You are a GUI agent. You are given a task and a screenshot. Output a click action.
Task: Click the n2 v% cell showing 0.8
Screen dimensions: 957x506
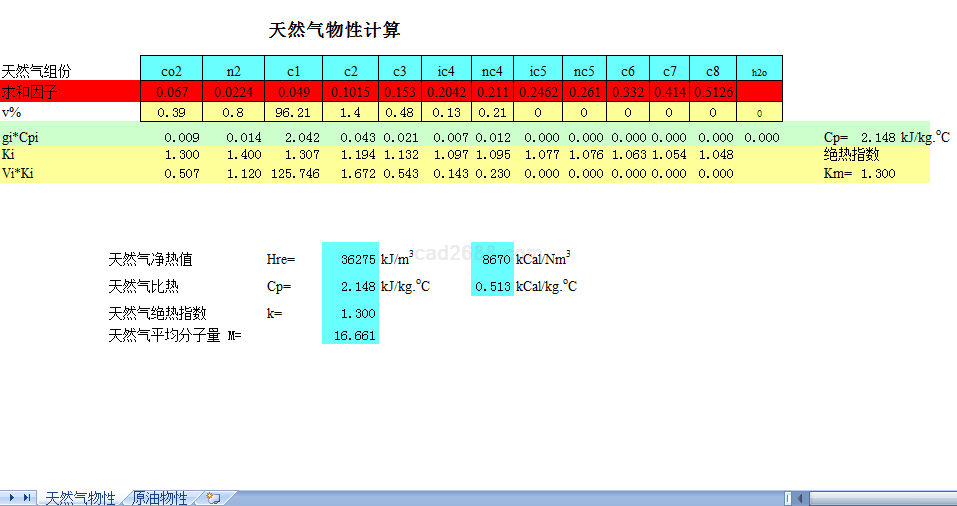click(233, 112)
